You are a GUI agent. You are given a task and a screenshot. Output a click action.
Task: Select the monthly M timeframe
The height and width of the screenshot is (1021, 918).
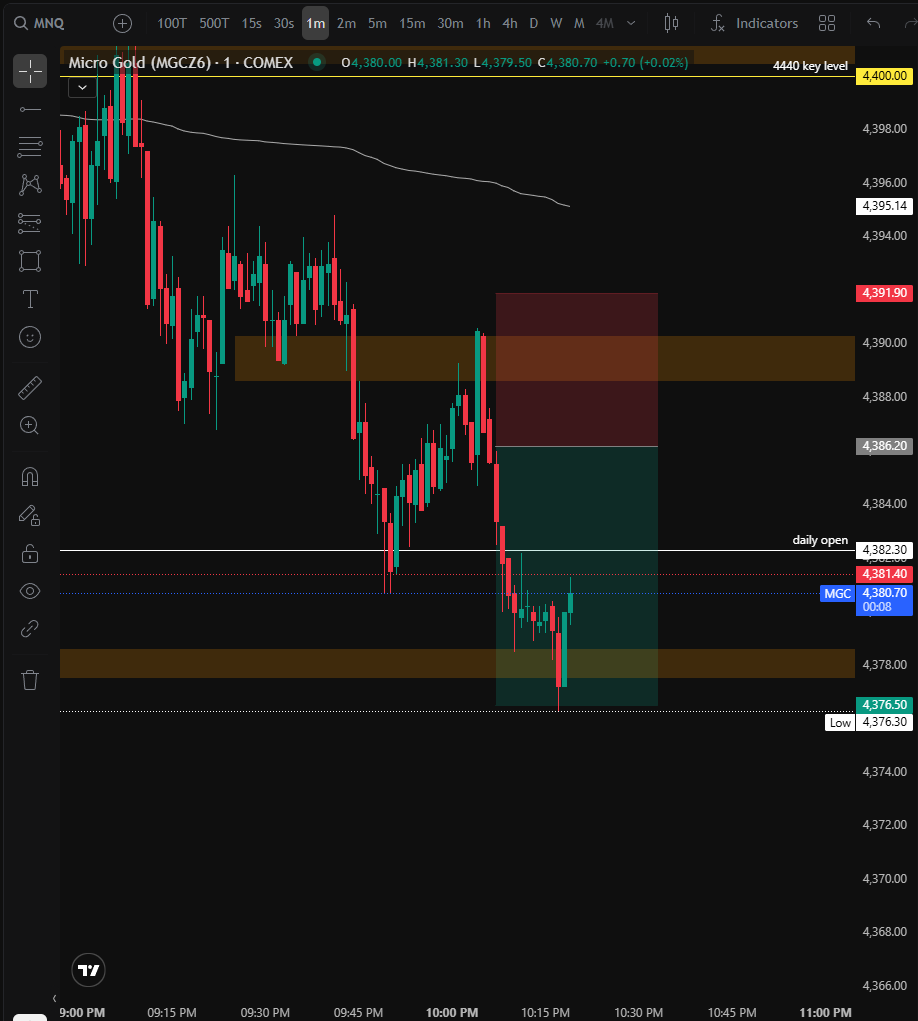point(579,23)
